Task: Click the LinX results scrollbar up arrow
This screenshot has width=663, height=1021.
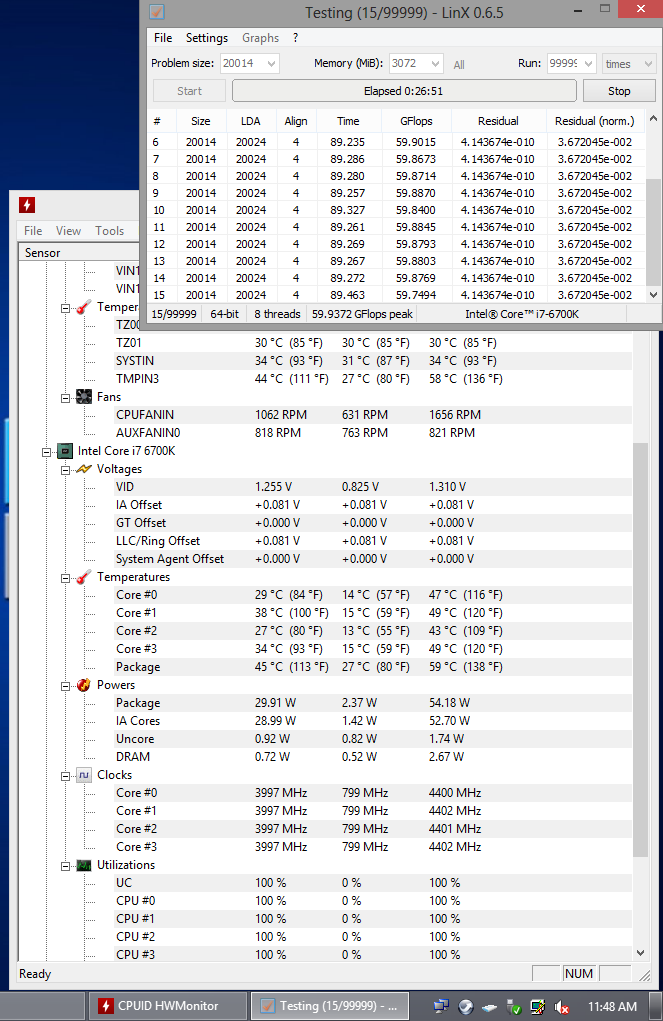Action: click(653, 119)
